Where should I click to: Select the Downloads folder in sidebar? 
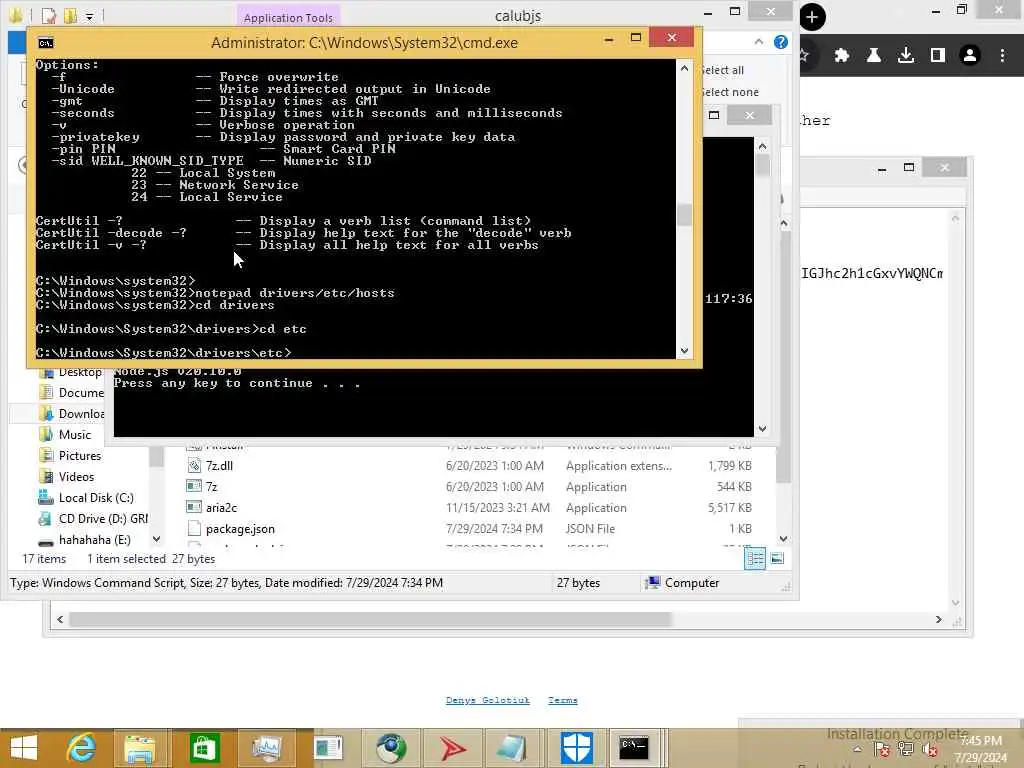click(x=71, y=413)
